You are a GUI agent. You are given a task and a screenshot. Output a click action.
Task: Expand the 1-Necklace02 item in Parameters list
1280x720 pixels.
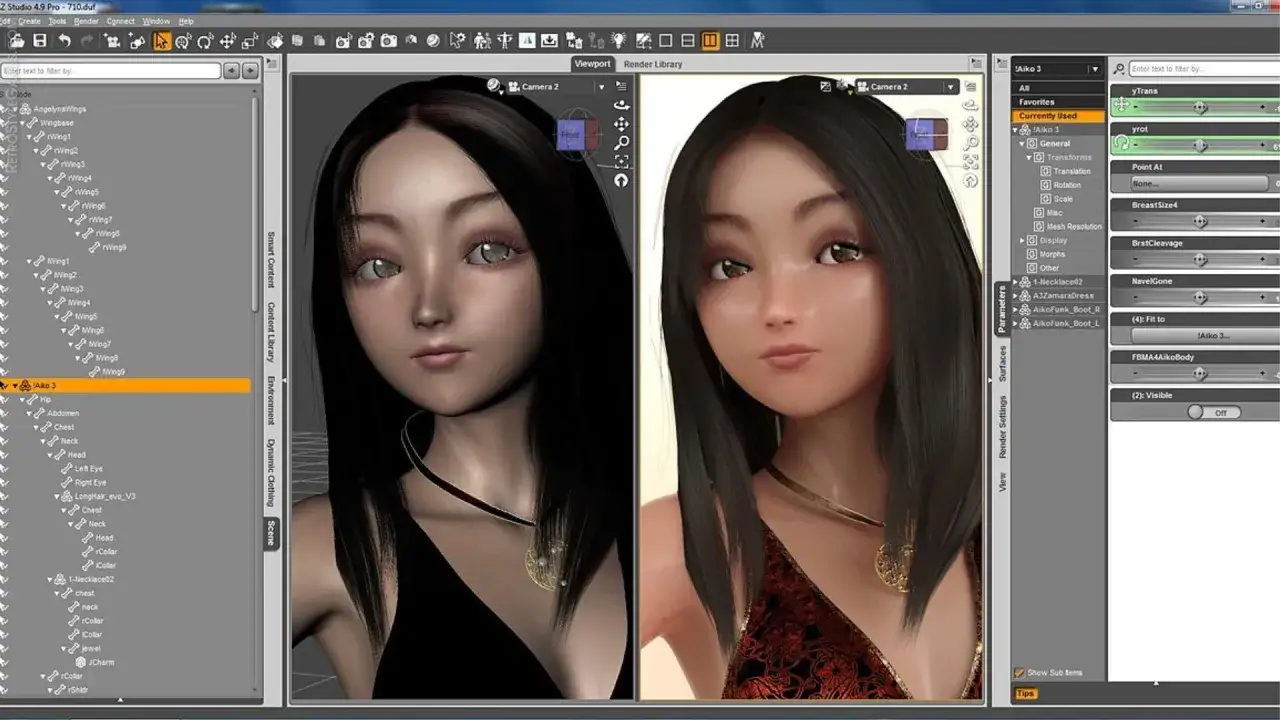1015,282
